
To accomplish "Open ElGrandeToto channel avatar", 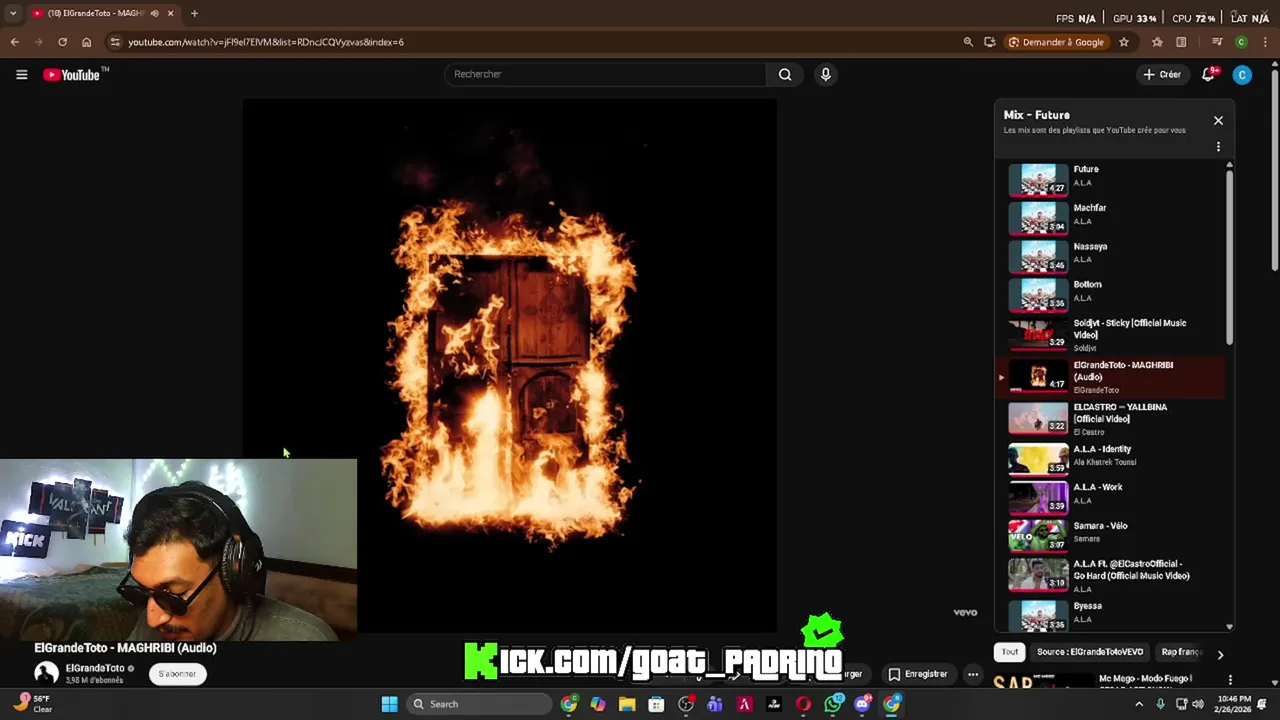I will pyautogui.click(x=47, y=673).
